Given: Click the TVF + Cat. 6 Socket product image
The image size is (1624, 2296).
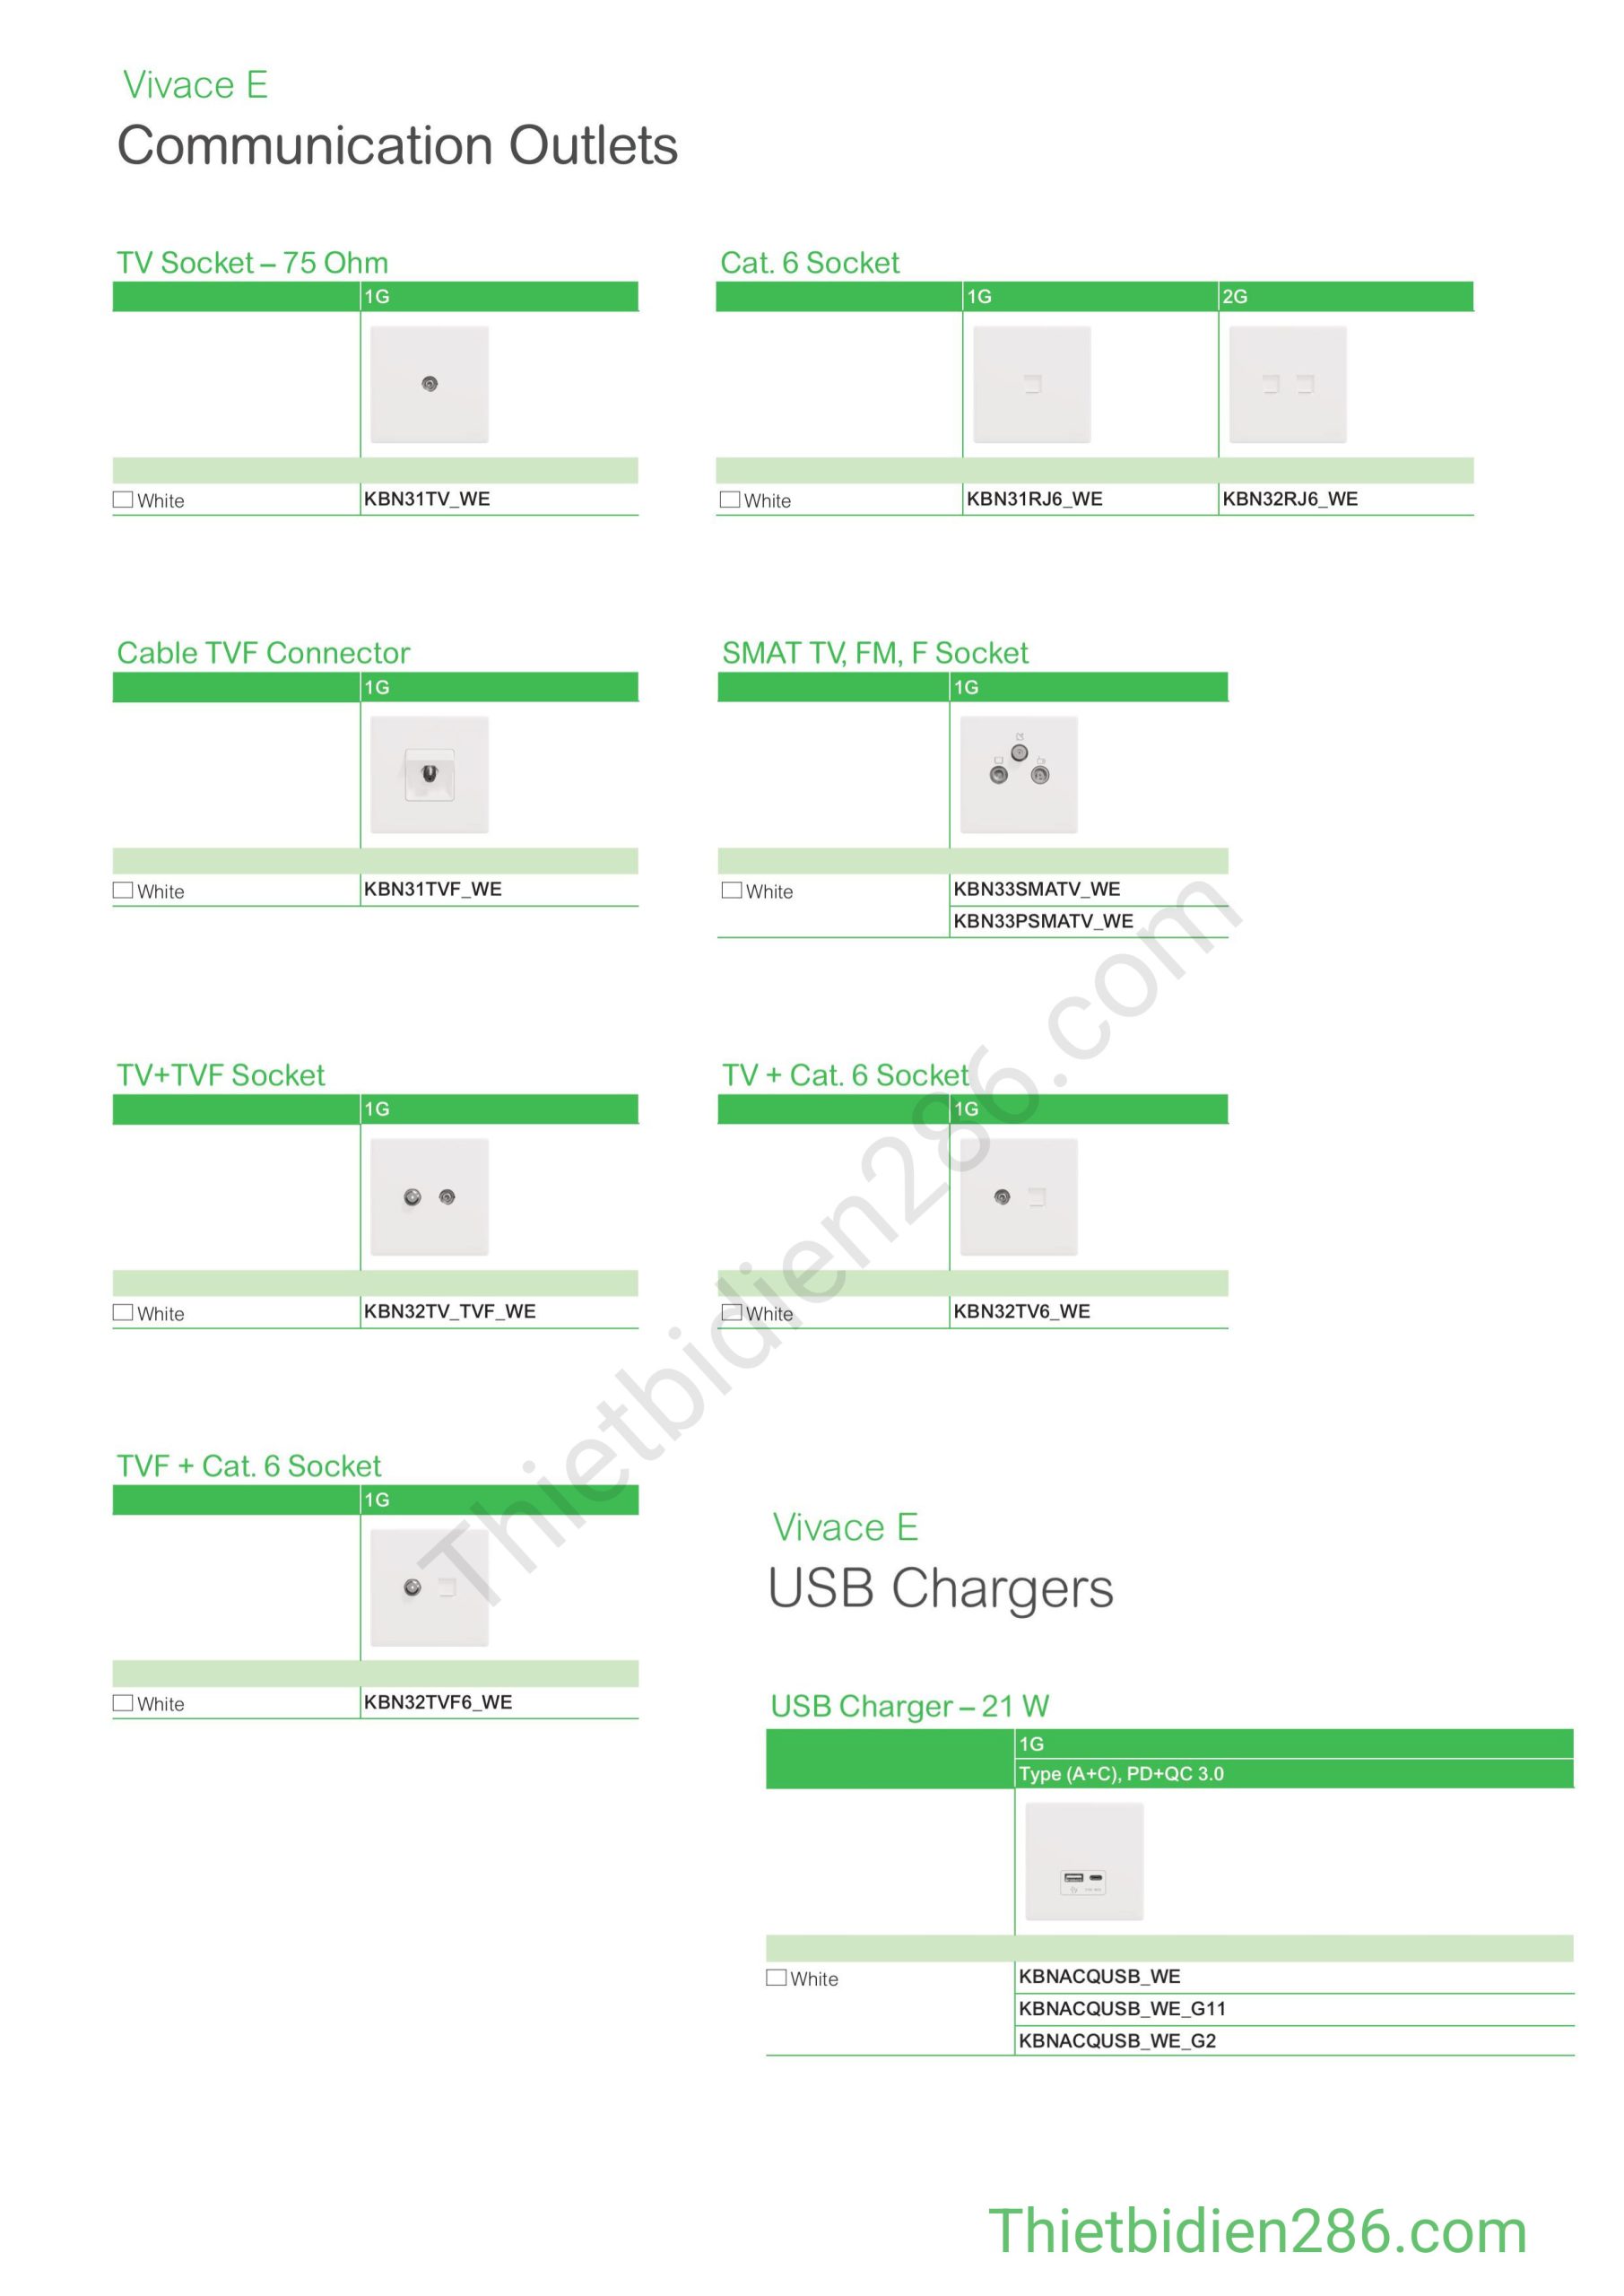Looking at the screenshot, I should pyautogui.click(x=429, y=1587).
